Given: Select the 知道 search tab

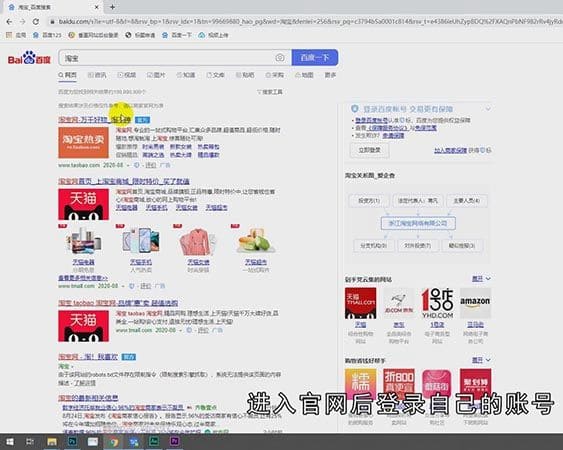Looking at the screenshot, I should [186, 75].
